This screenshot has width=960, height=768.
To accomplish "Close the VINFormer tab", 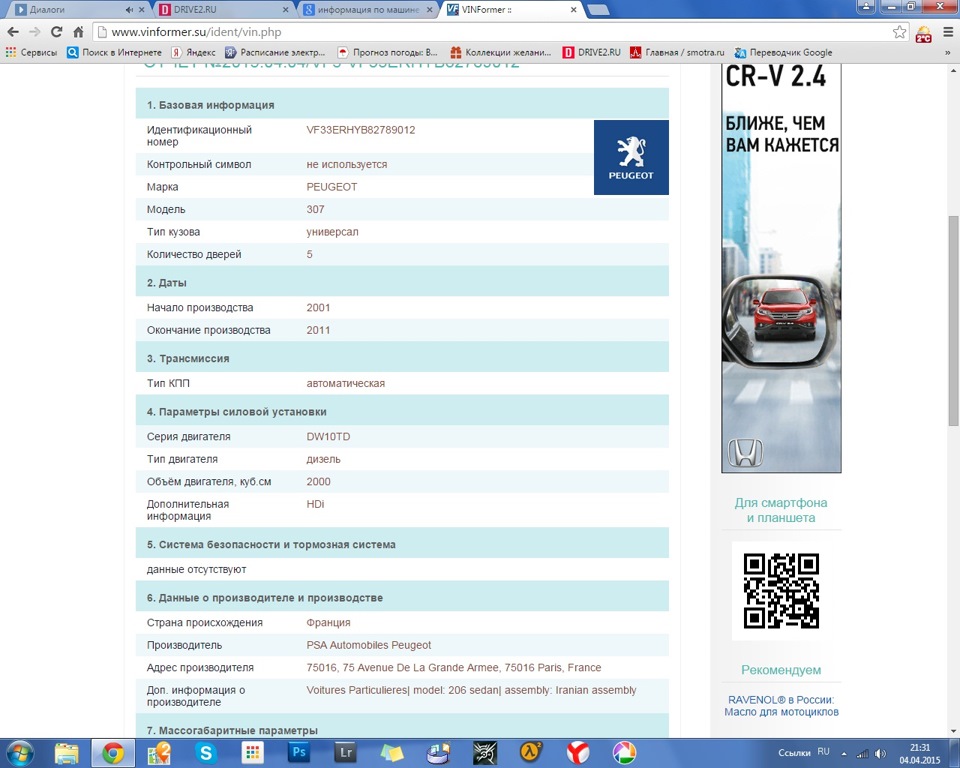I will click(x=574, y=10).
